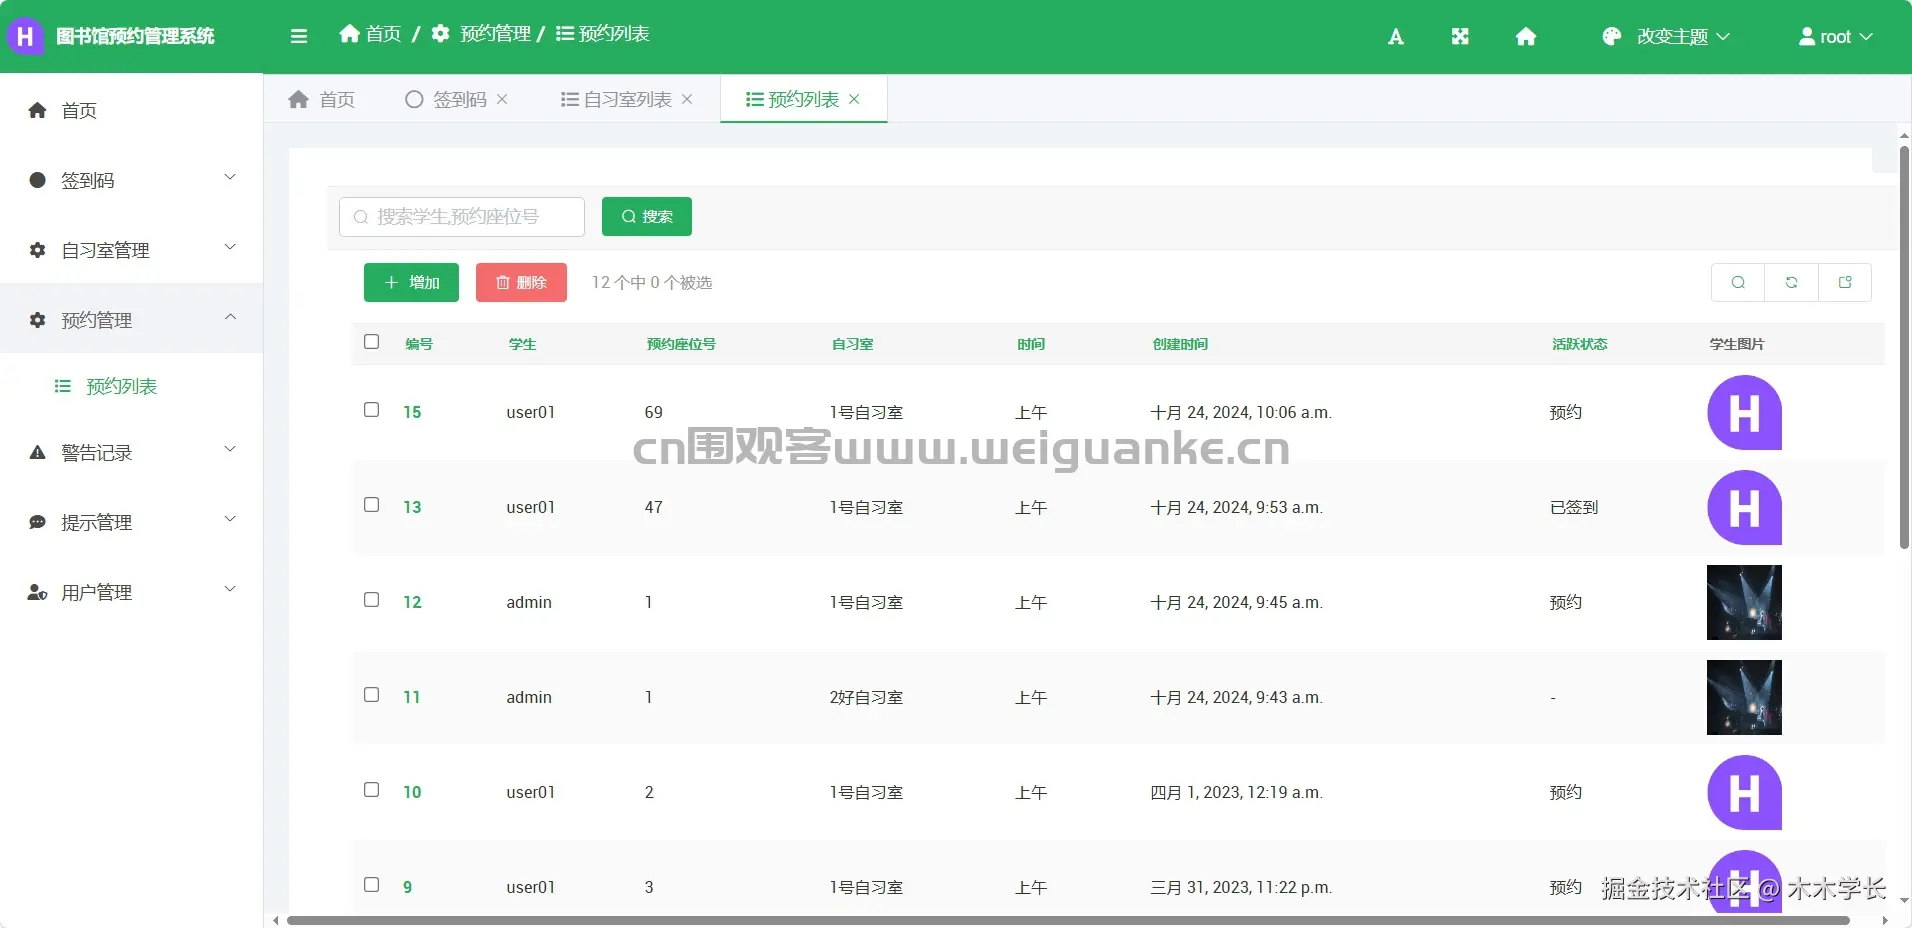This screenshot has width=1912, height=928.
Task: Click the breadcrumb home icon
Action: coord(349,34)
